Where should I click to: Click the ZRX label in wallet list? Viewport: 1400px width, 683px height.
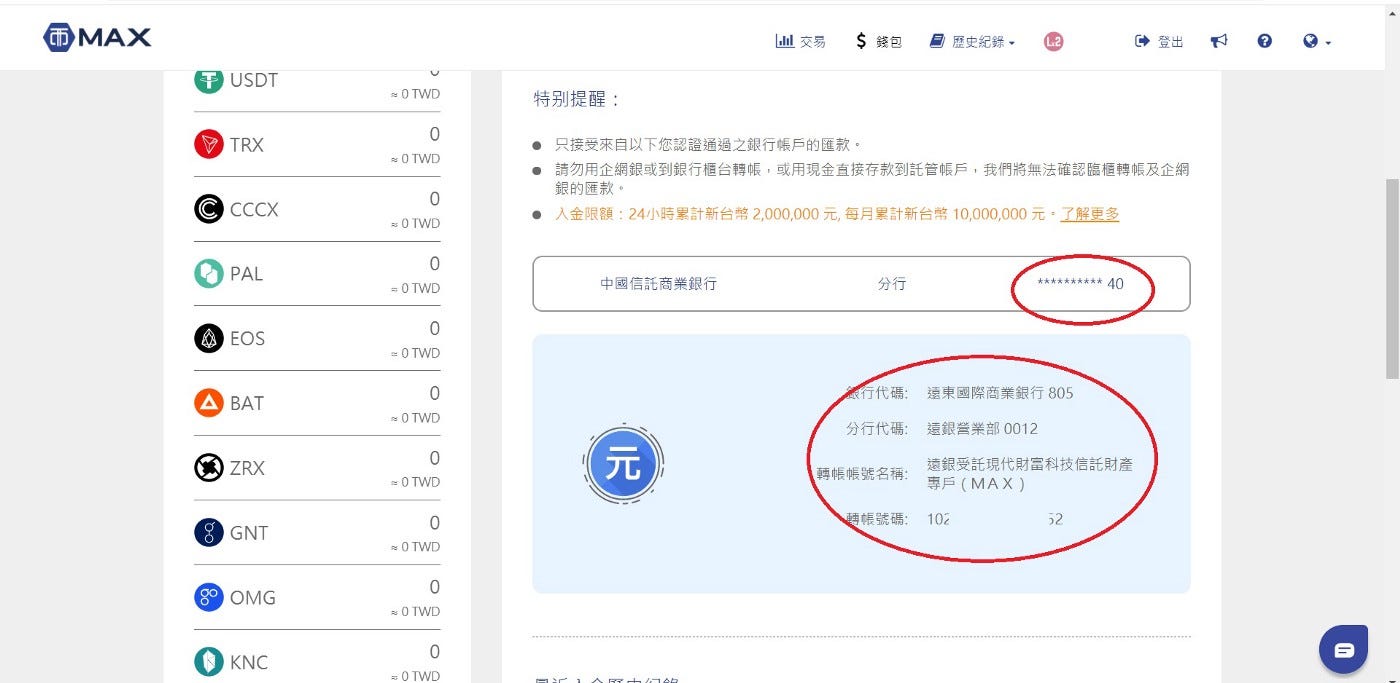(x=247, y=468)
